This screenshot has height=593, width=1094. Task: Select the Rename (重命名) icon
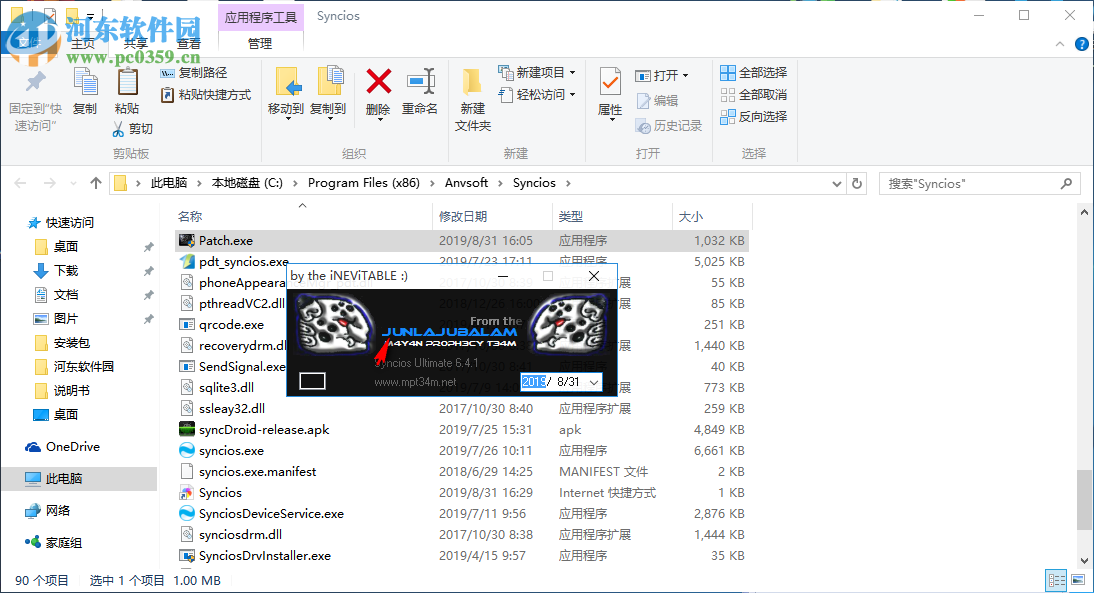click(x=421, y=83)
